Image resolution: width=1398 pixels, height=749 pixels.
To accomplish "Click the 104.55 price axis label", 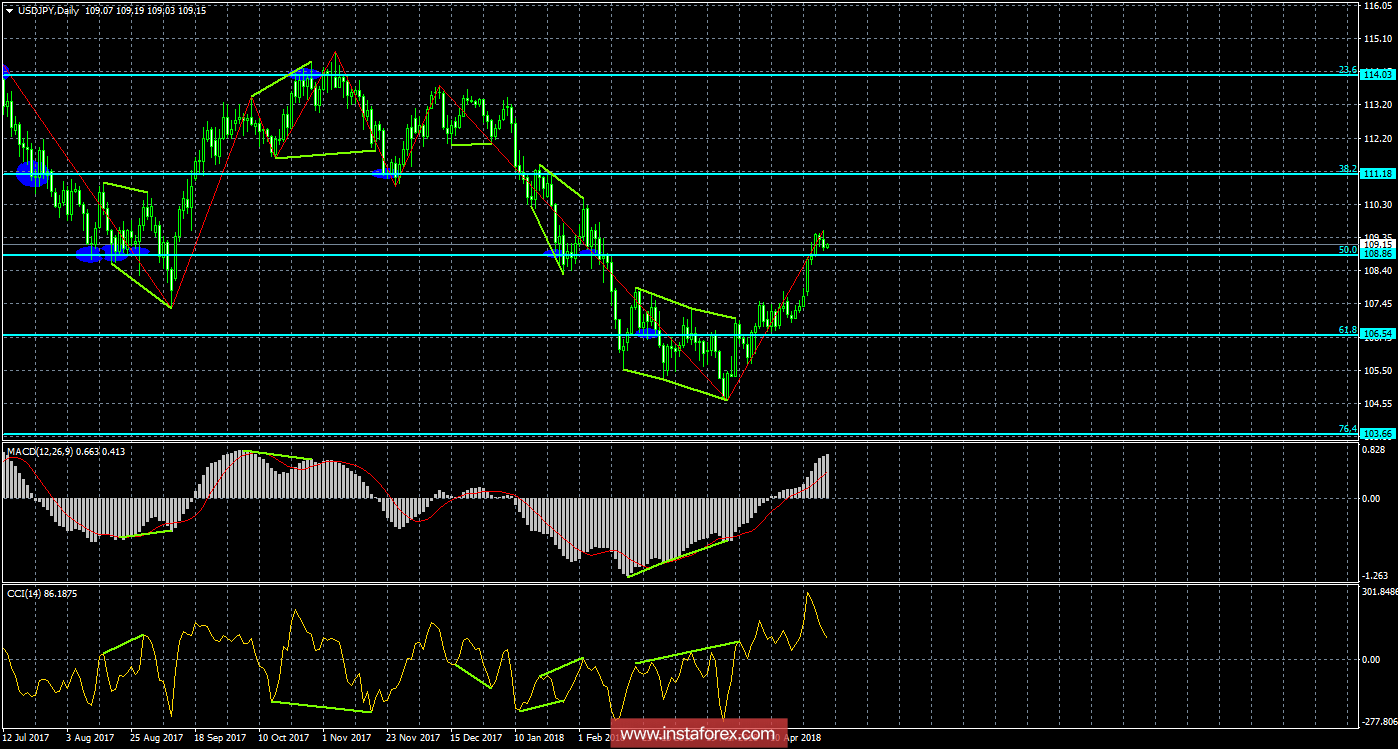I will (1378, 403).
